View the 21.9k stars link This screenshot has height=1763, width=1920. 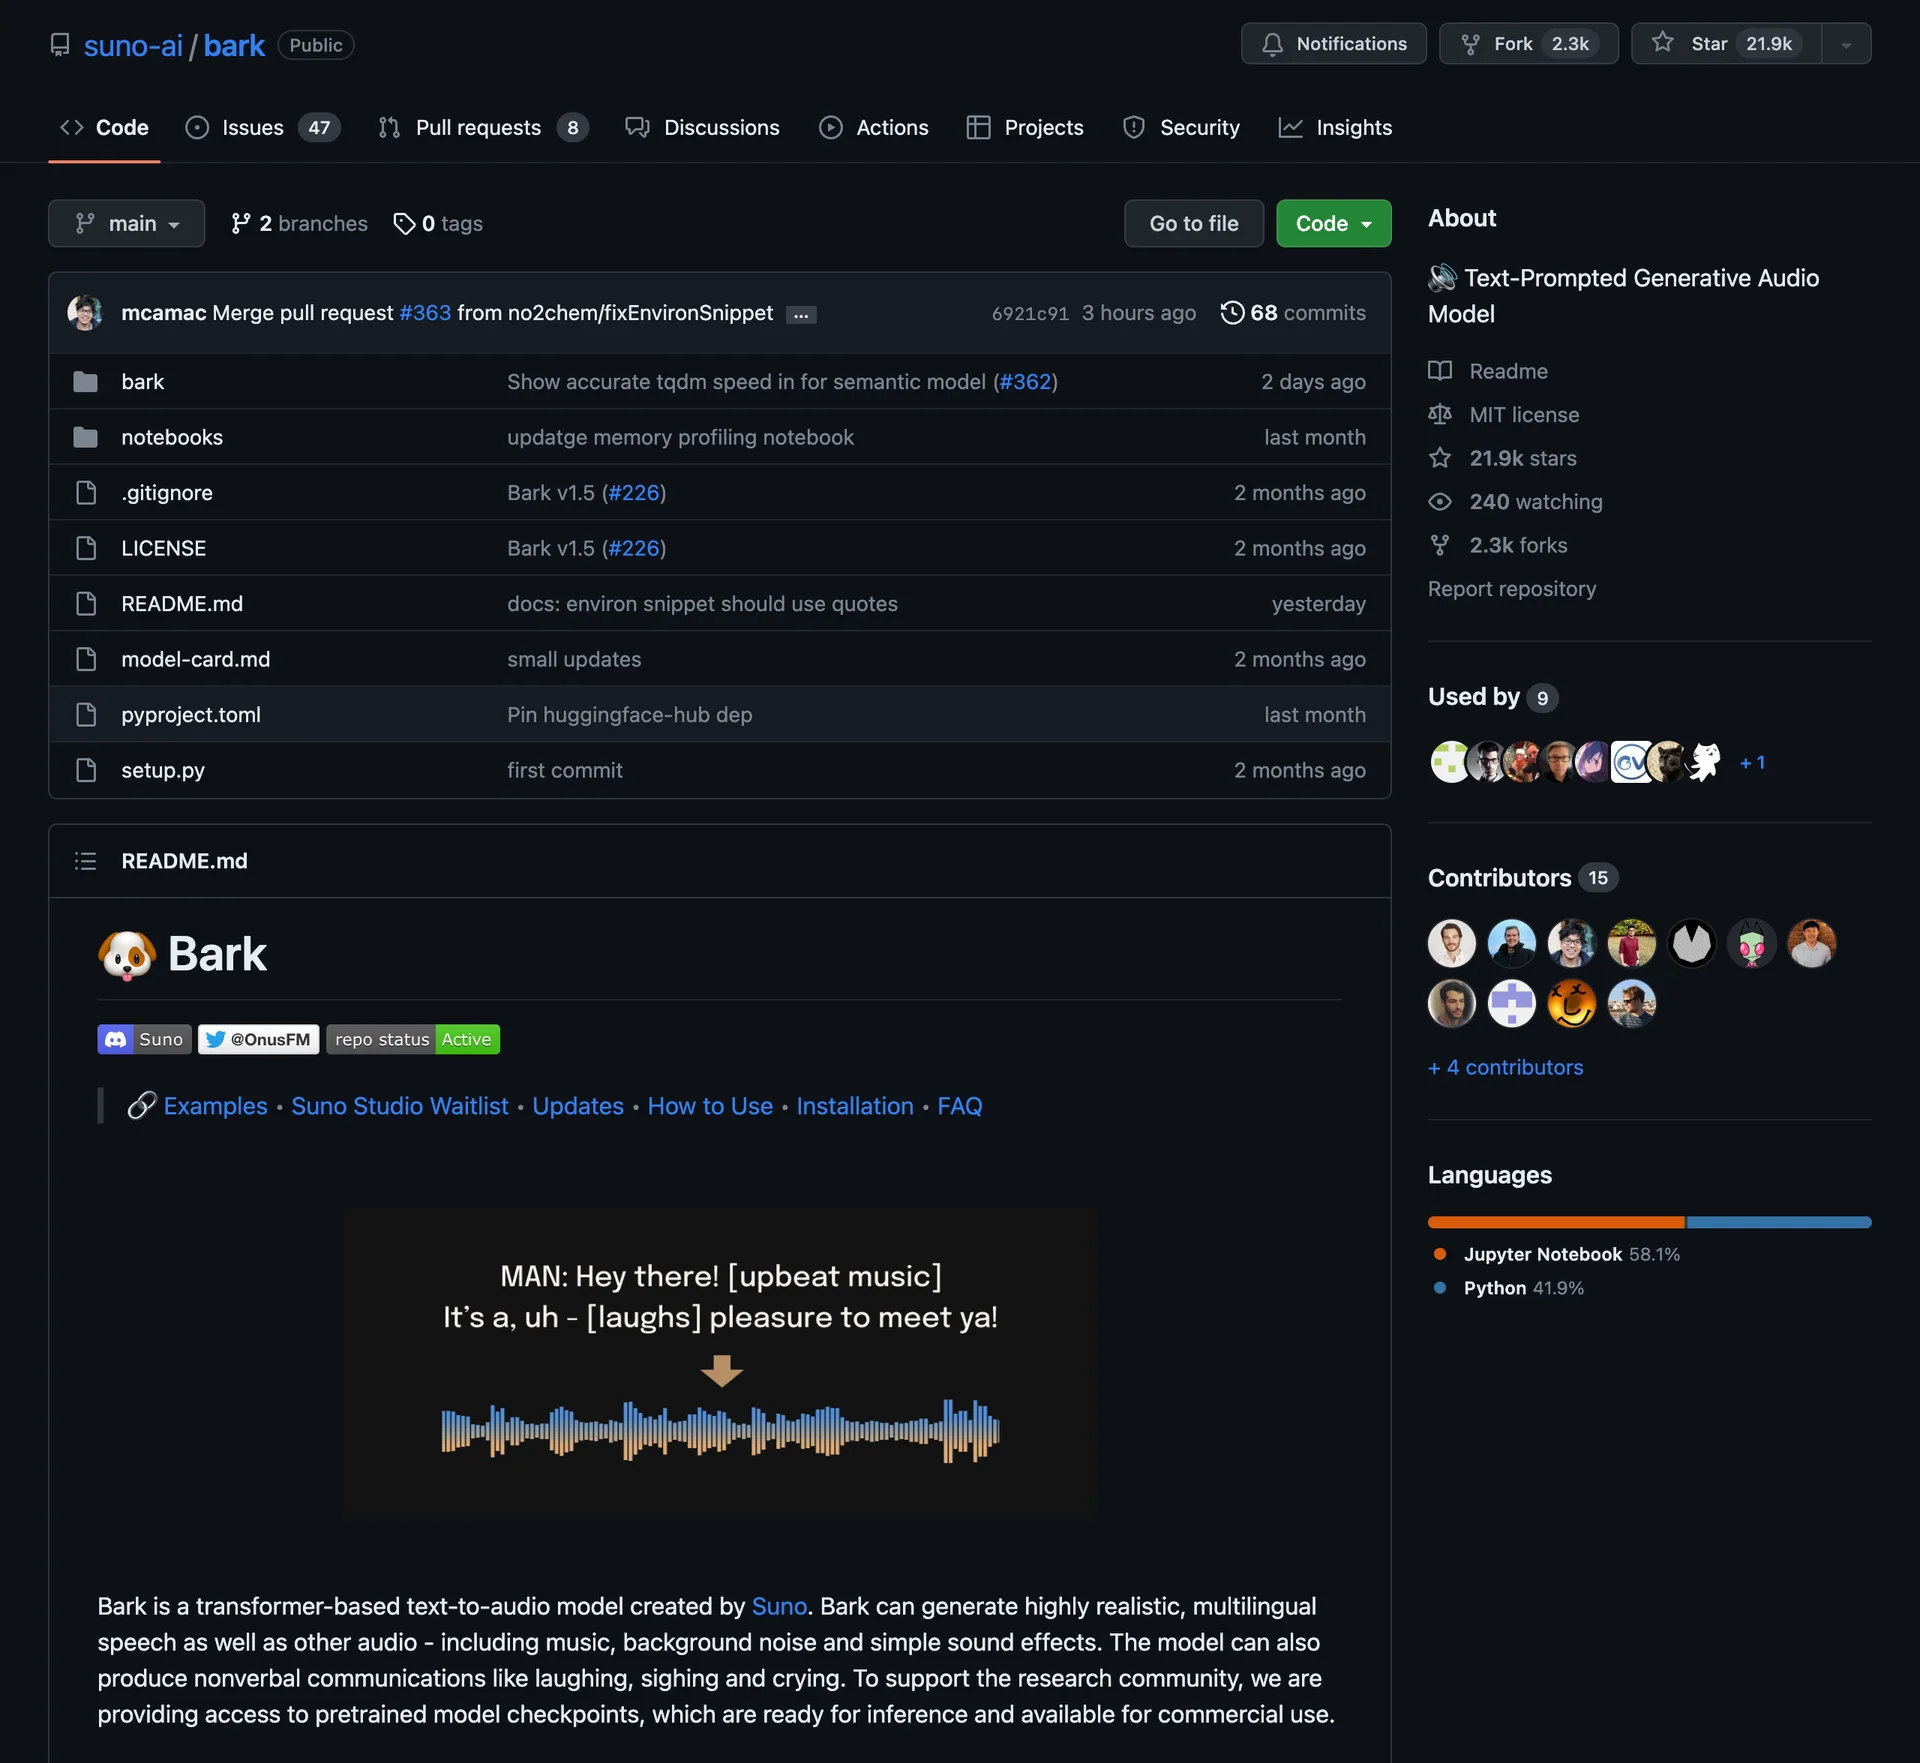(x=1502, y=459)
